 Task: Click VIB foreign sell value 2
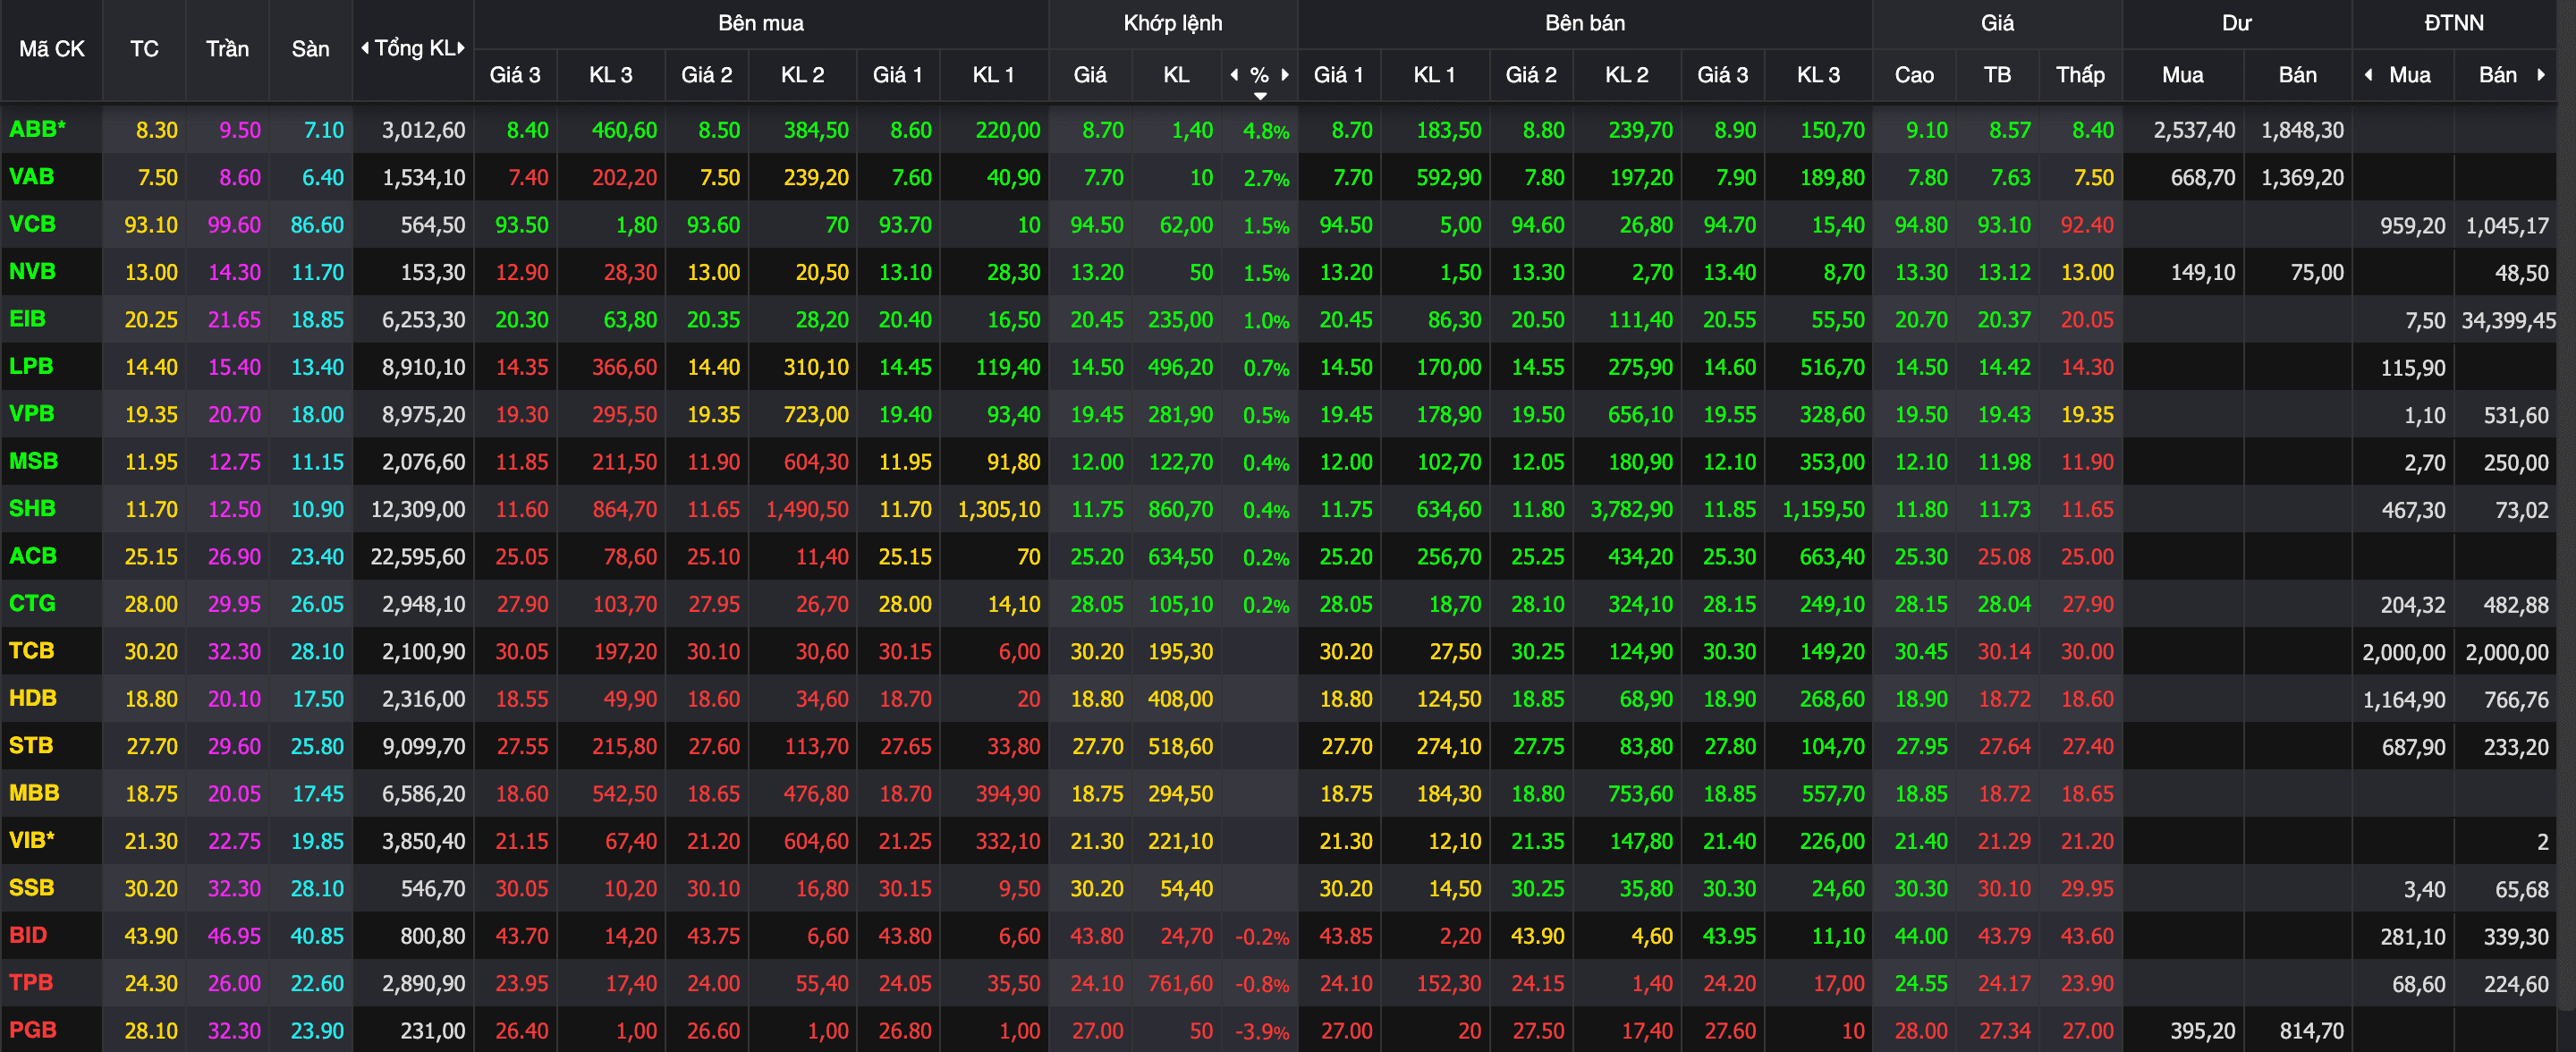pos(2542,843)
